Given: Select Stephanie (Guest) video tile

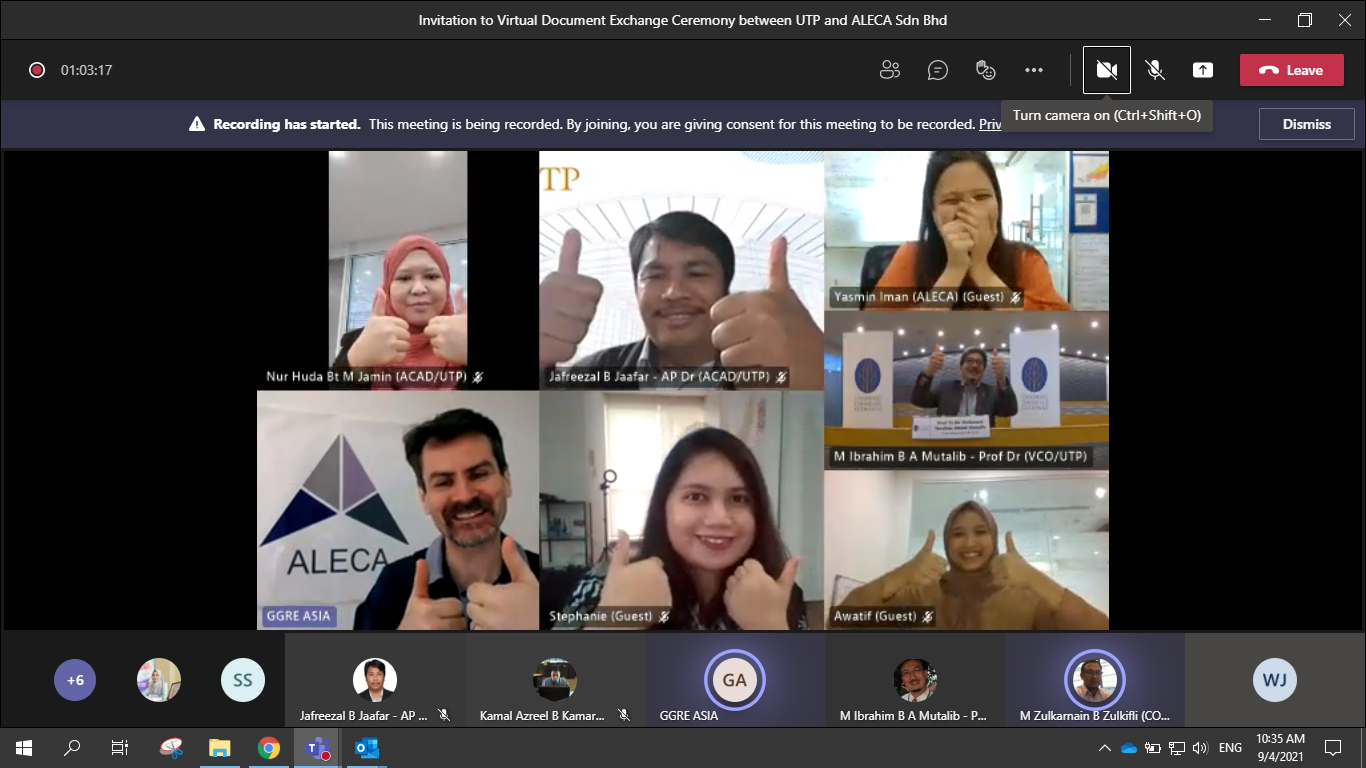Looking at the screenshot, I should click(682, 510).
